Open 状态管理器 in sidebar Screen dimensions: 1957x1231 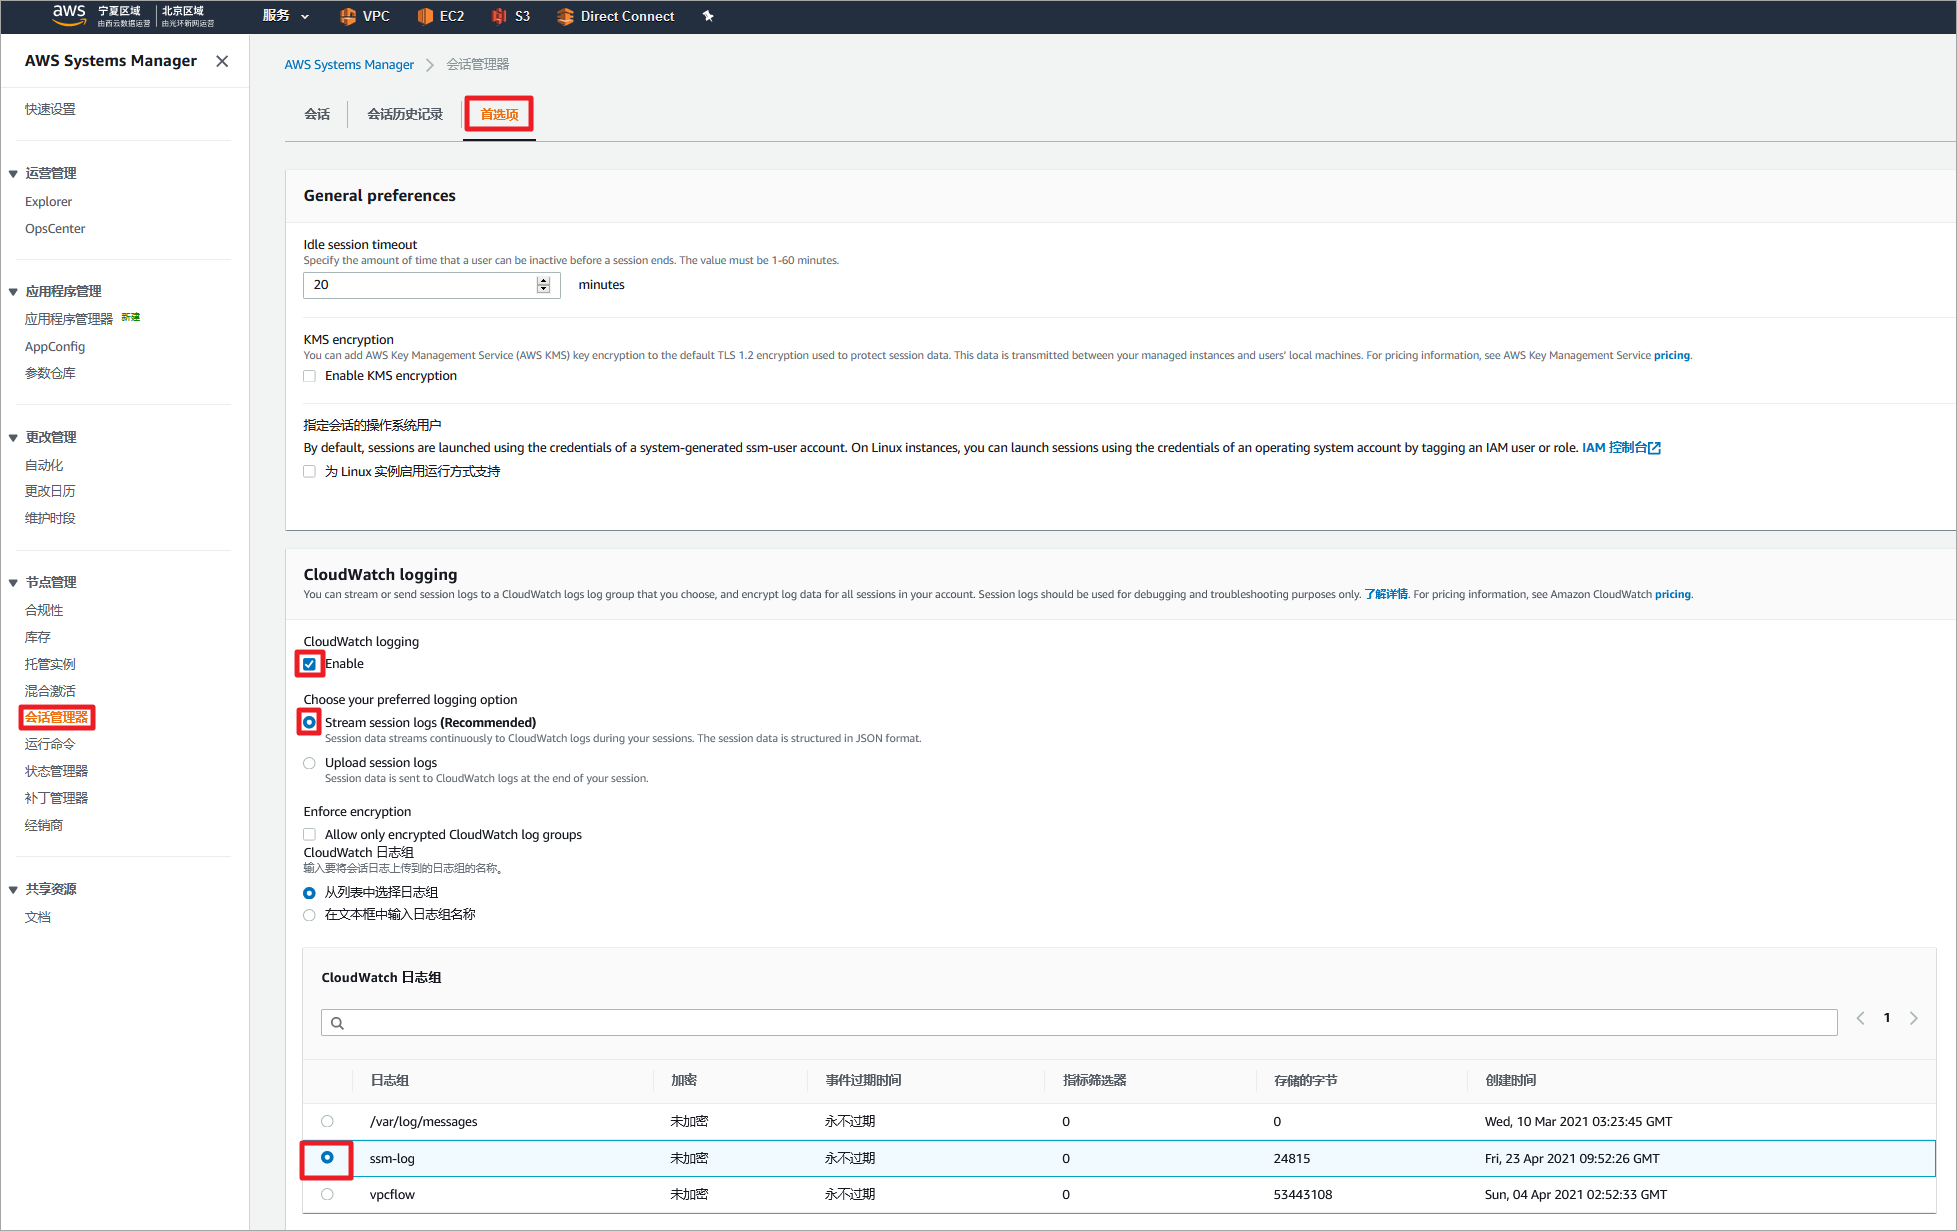(x=57, y=771)
